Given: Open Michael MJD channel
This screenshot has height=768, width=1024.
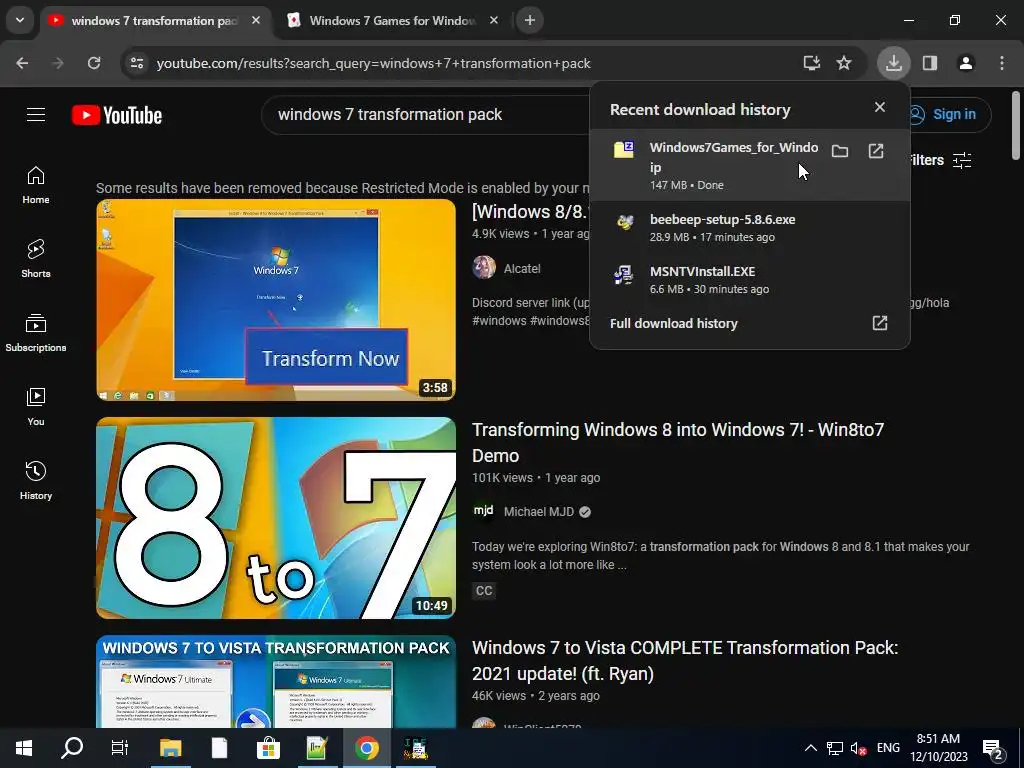Looking at the screenshot, I should click(x=539, y=512).
